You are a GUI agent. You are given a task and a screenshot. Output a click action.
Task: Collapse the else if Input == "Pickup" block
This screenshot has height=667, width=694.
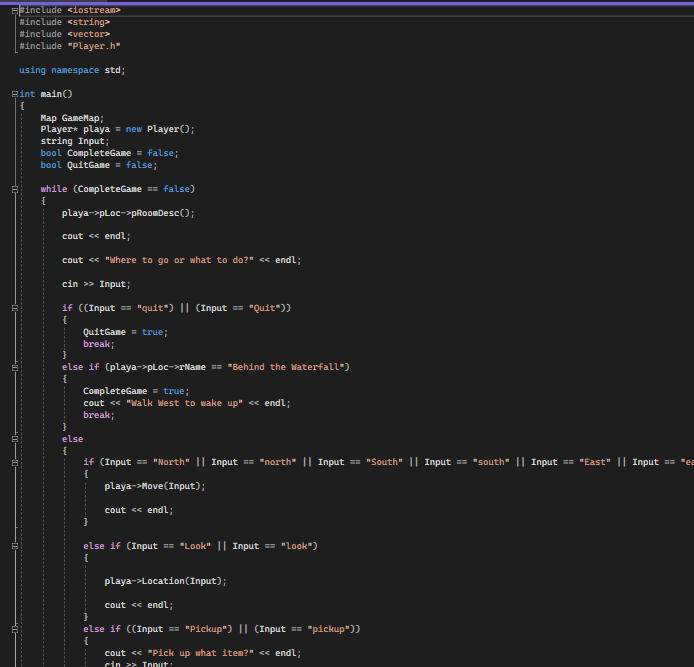(15, 629)
